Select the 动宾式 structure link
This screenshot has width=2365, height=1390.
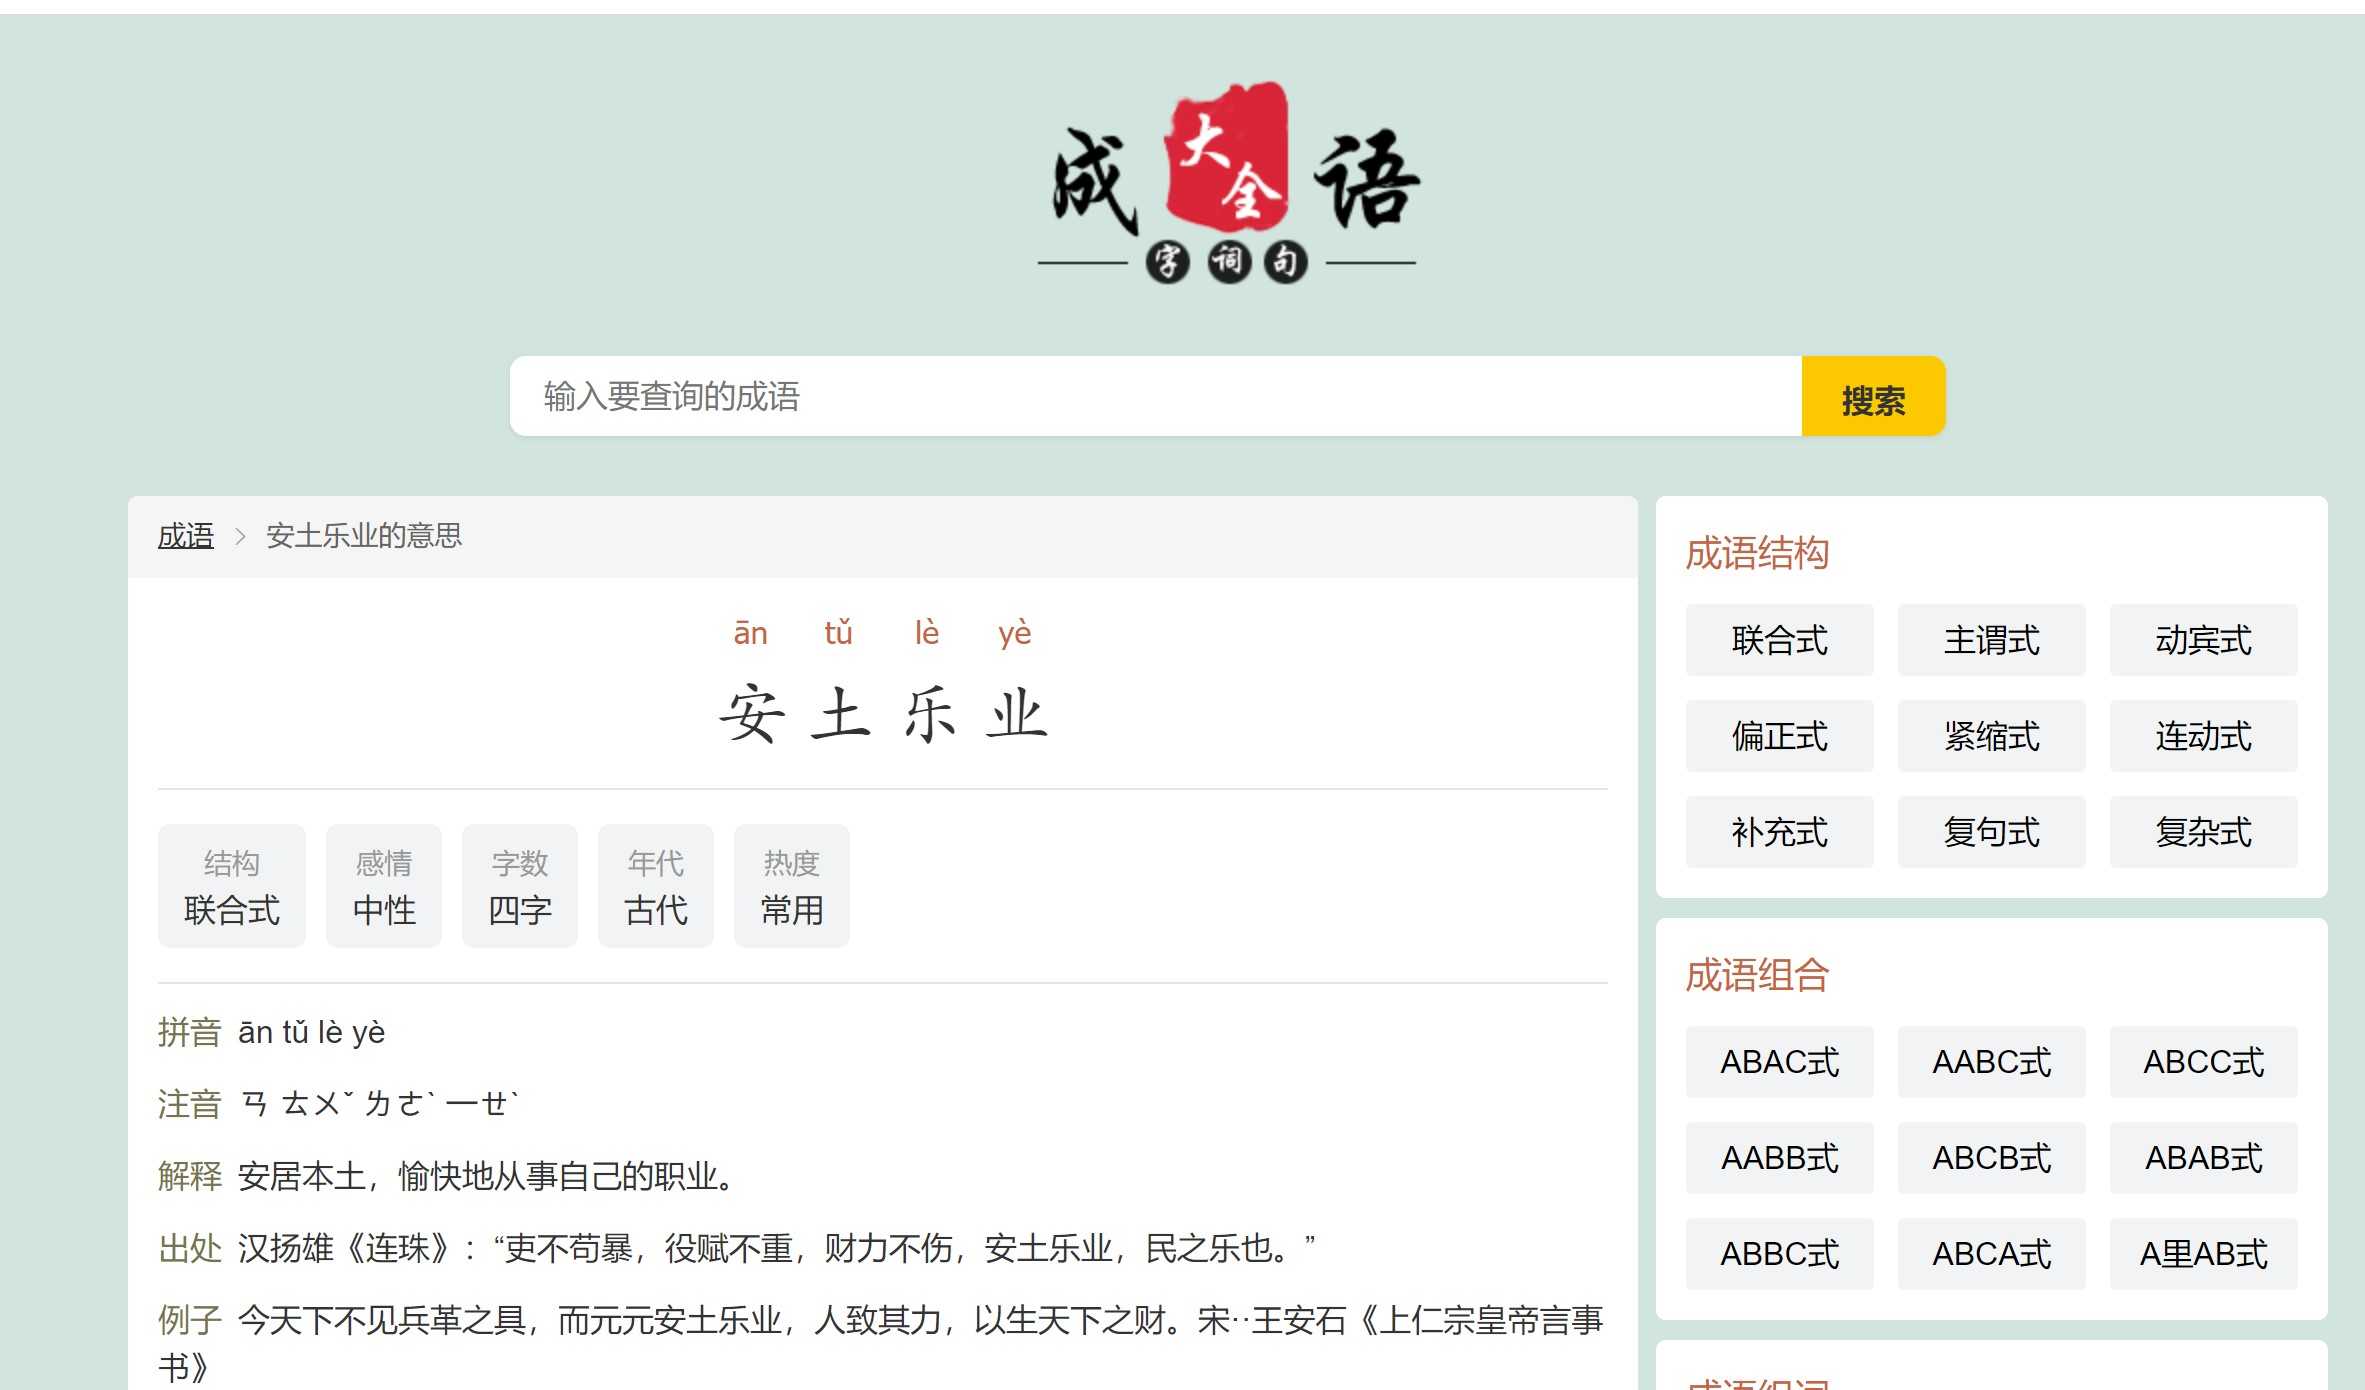[2204, 640]
